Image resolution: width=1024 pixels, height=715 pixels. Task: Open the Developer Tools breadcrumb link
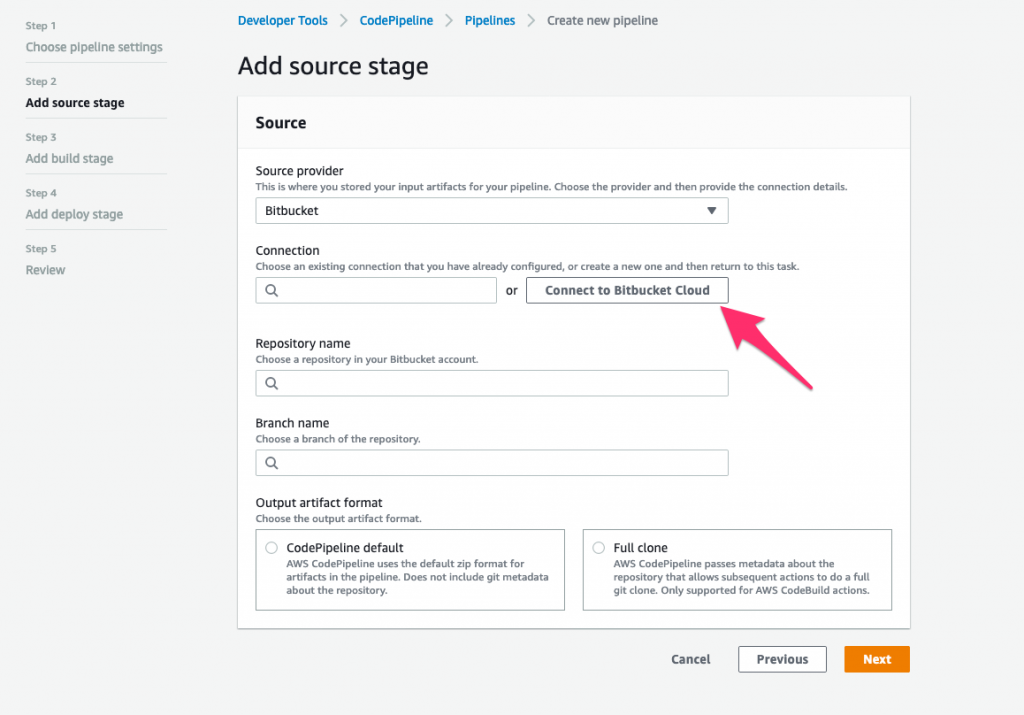pos(282,20)
